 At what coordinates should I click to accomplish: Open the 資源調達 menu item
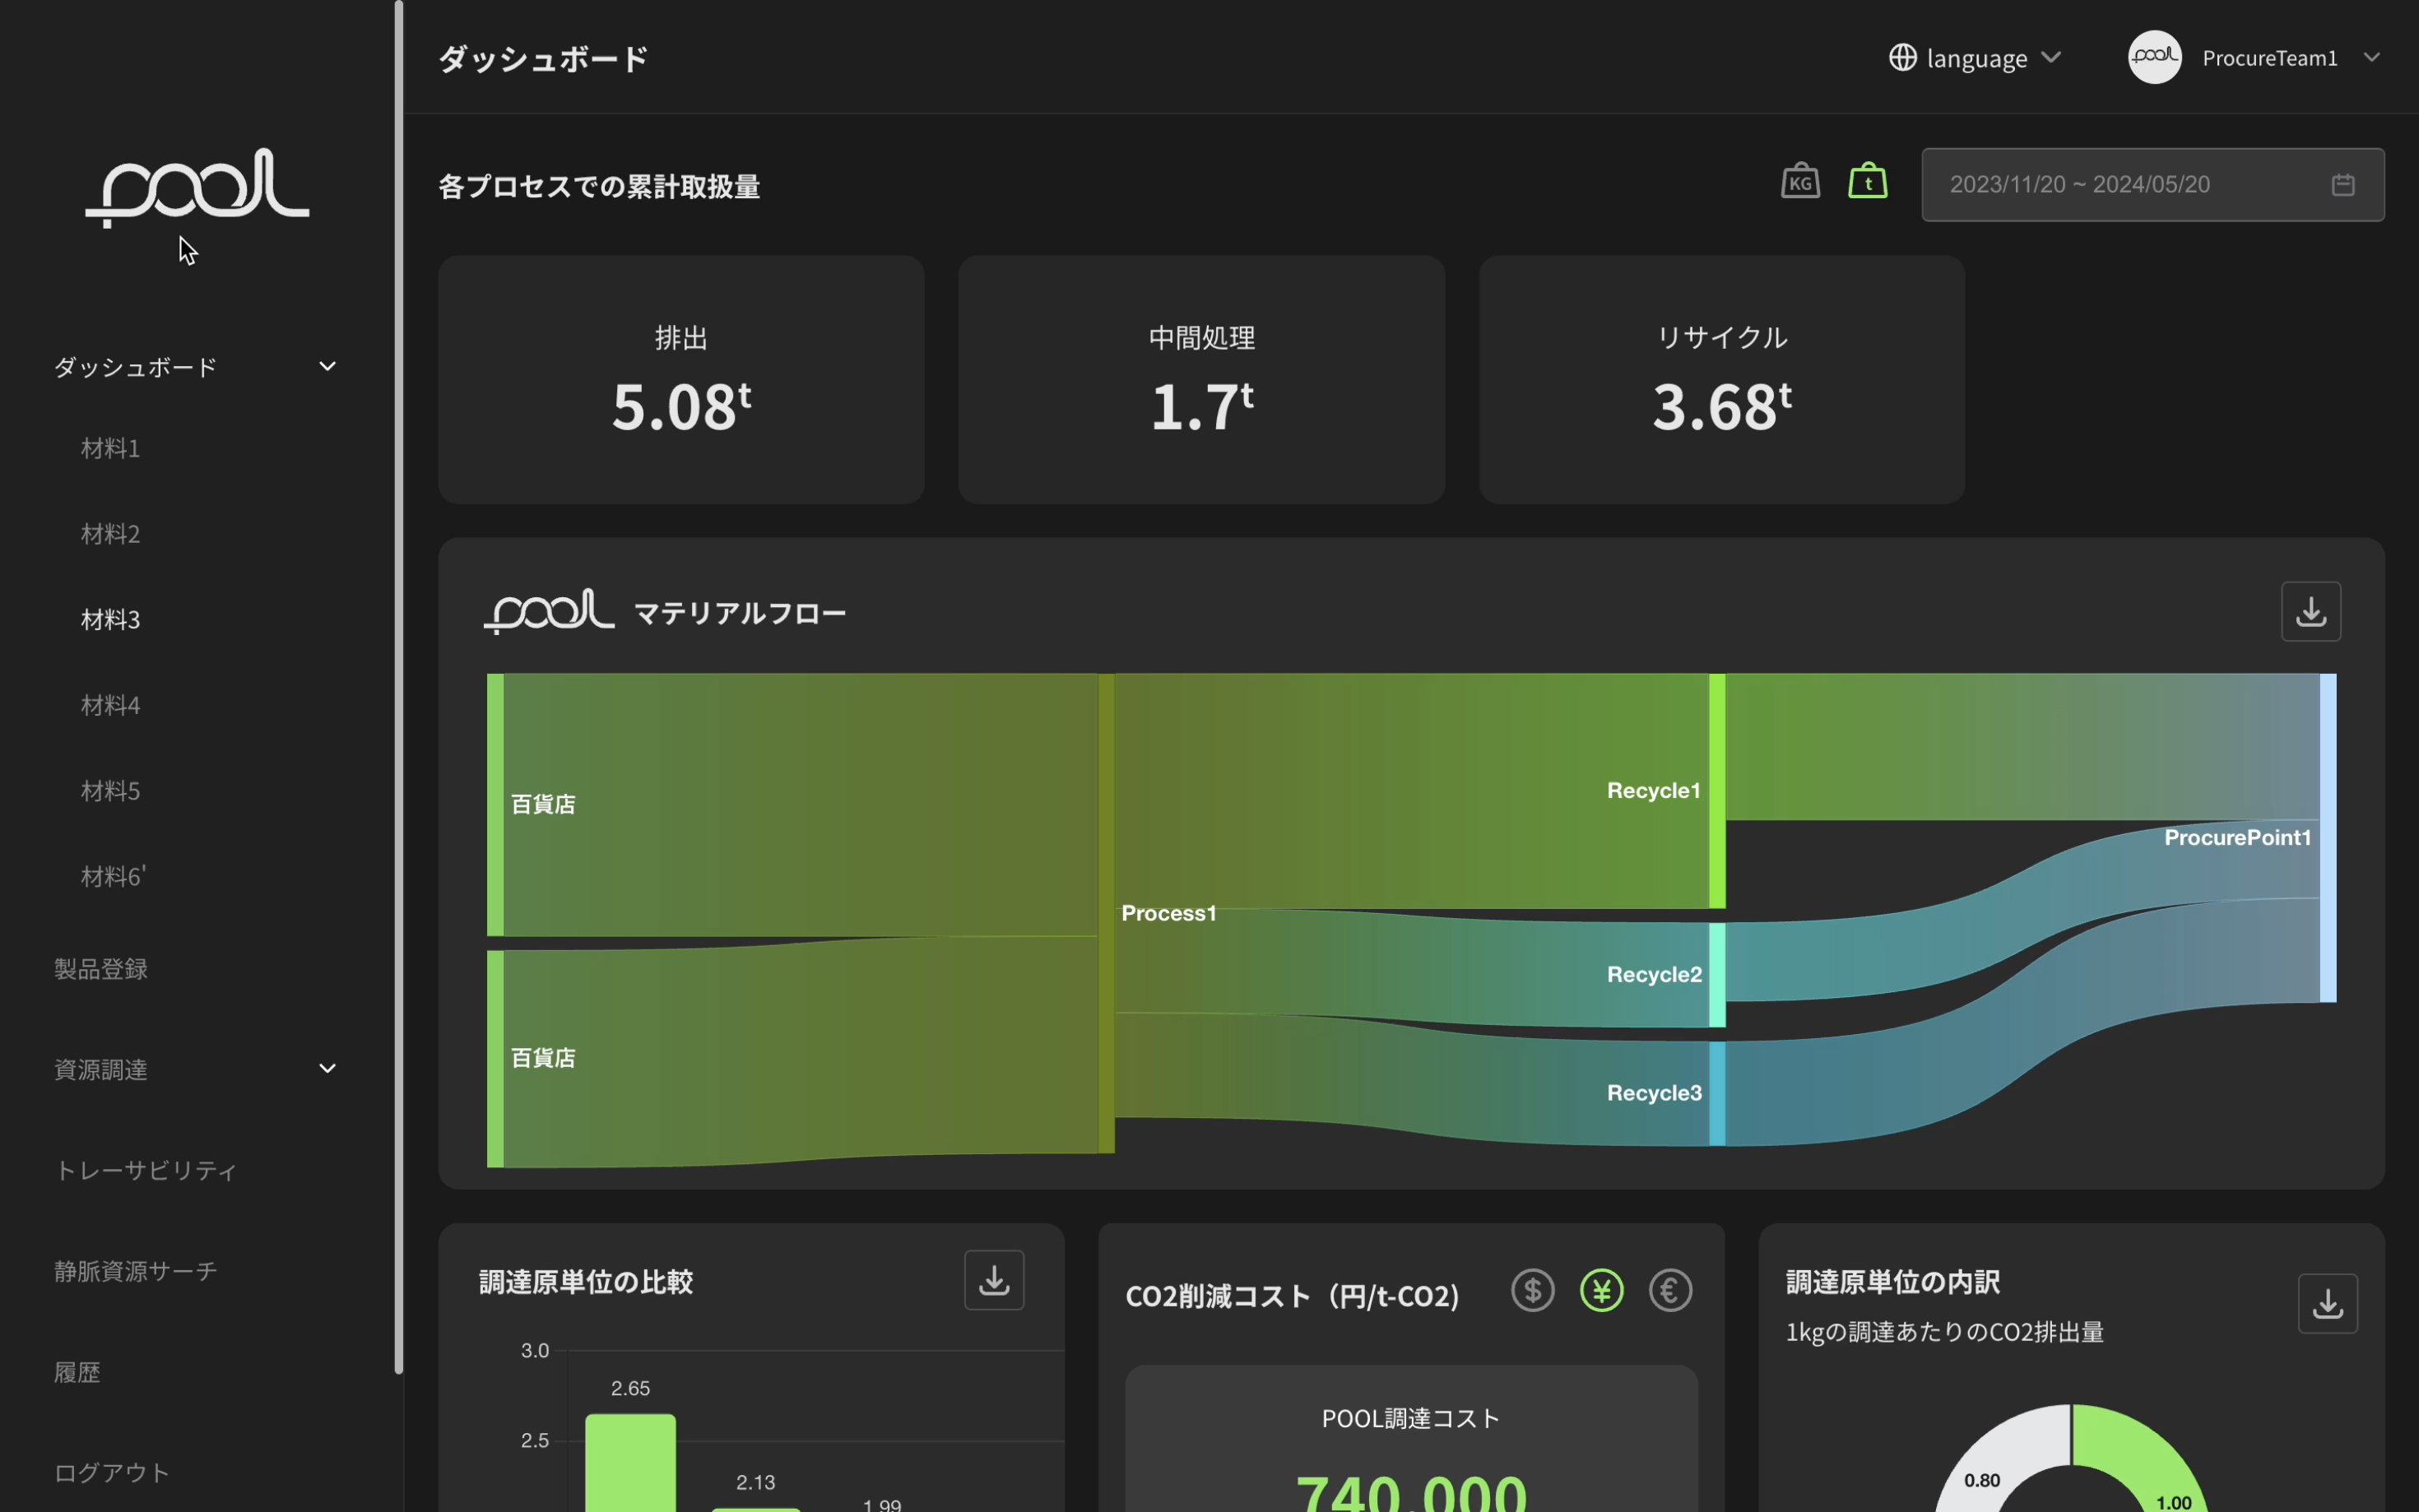(x=101, y=1070)
